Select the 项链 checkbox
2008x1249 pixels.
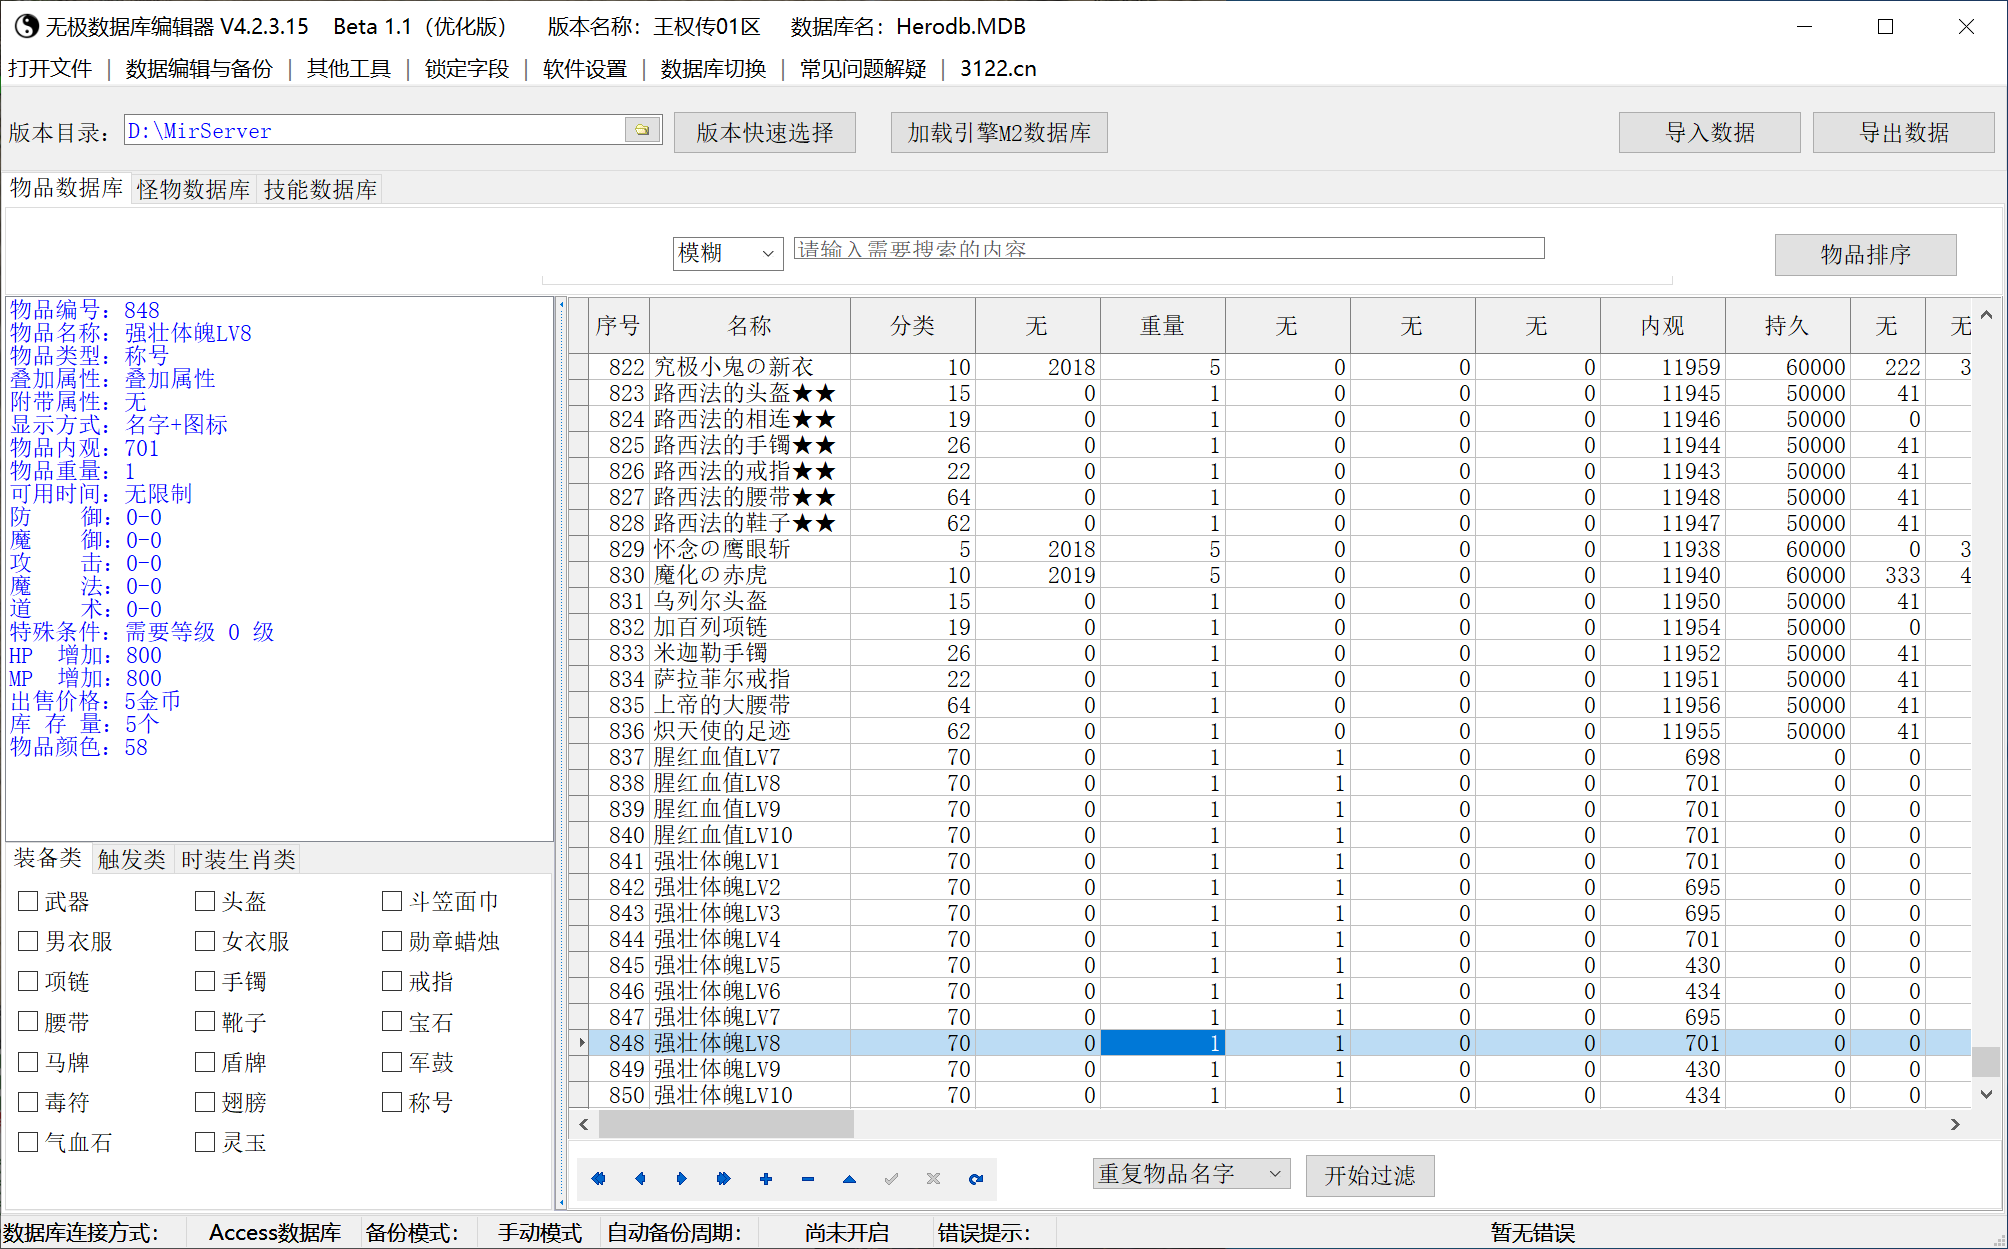(28, 981)
